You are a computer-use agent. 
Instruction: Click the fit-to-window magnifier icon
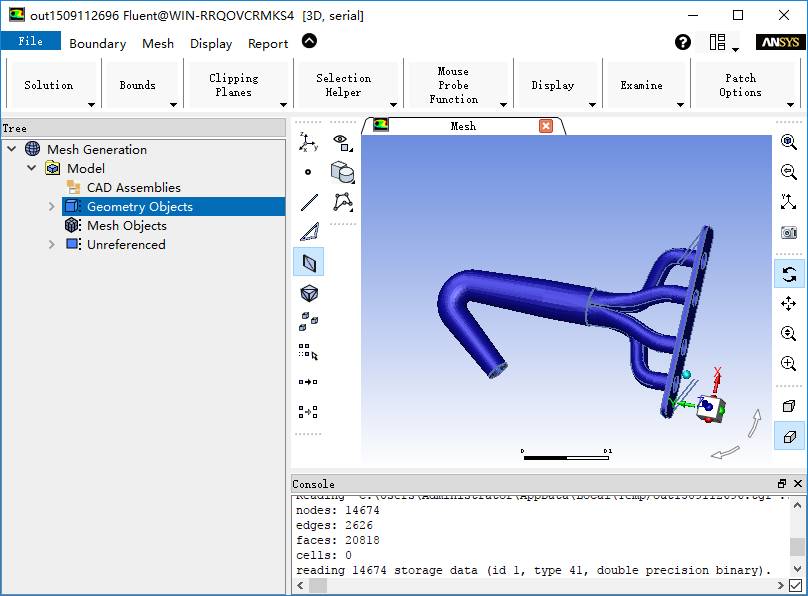click(788, 143)
